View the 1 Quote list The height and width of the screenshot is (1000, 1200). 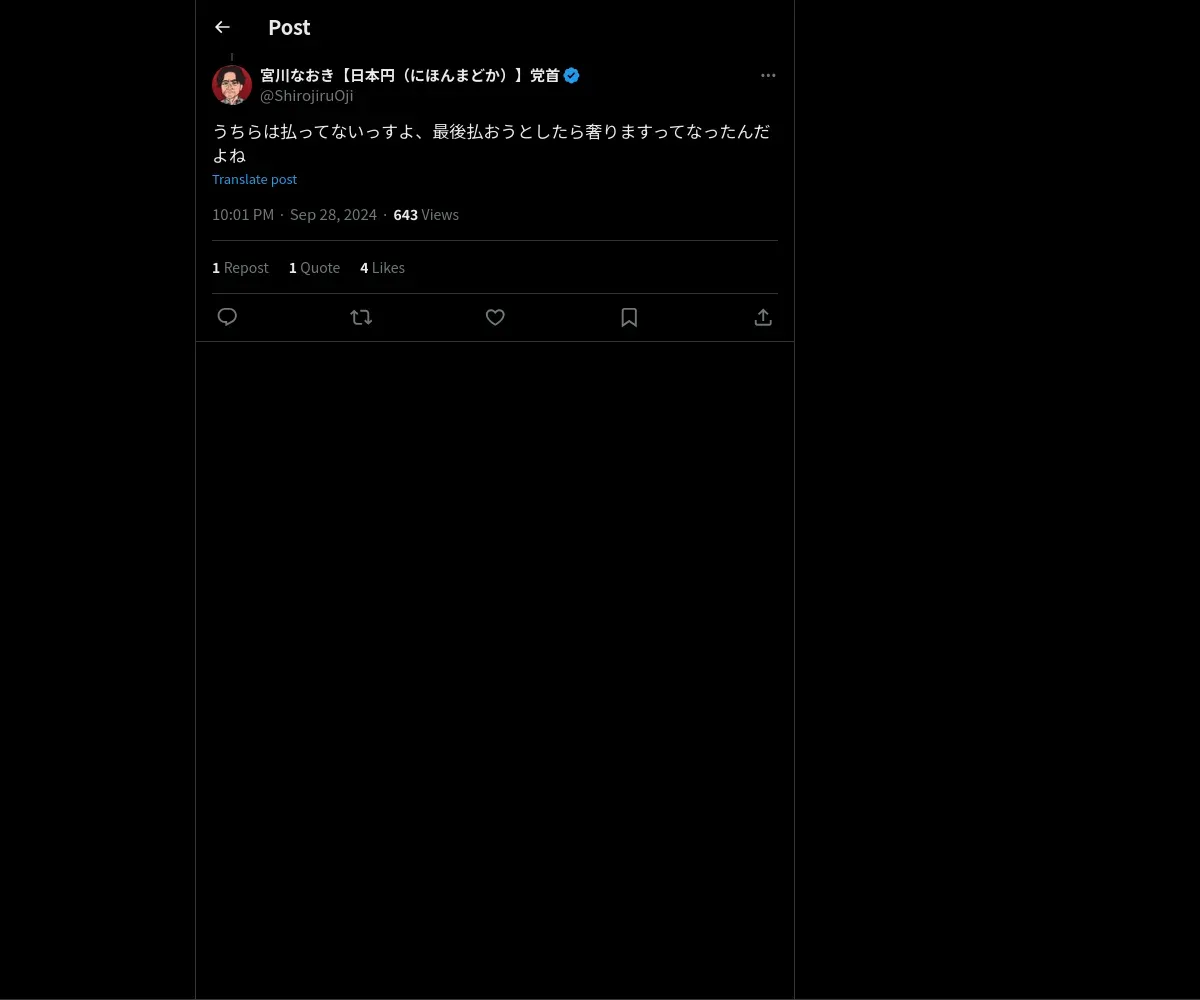pyautogui.click(x=314, y=268)
